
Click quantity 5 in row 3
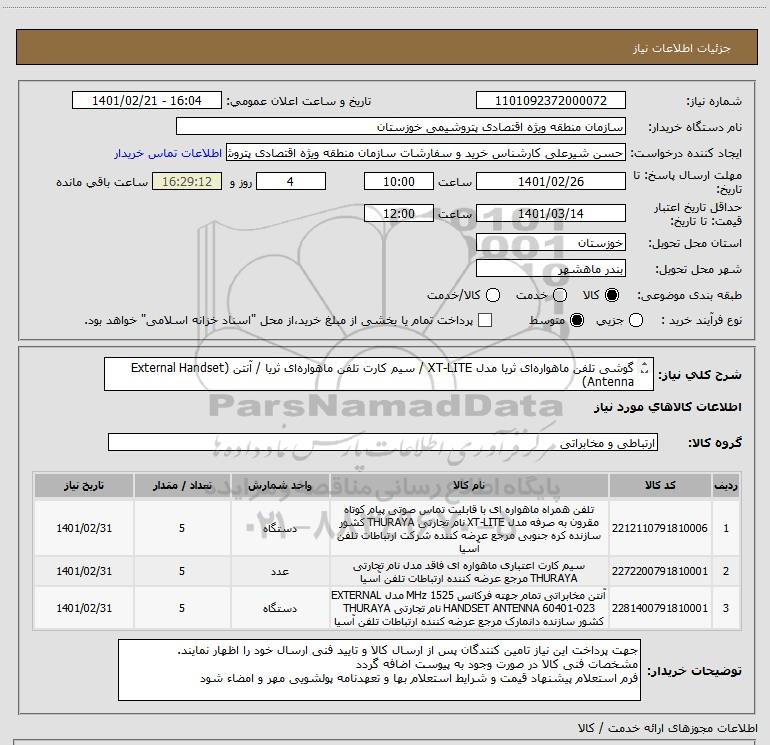[x=182, y=608]
